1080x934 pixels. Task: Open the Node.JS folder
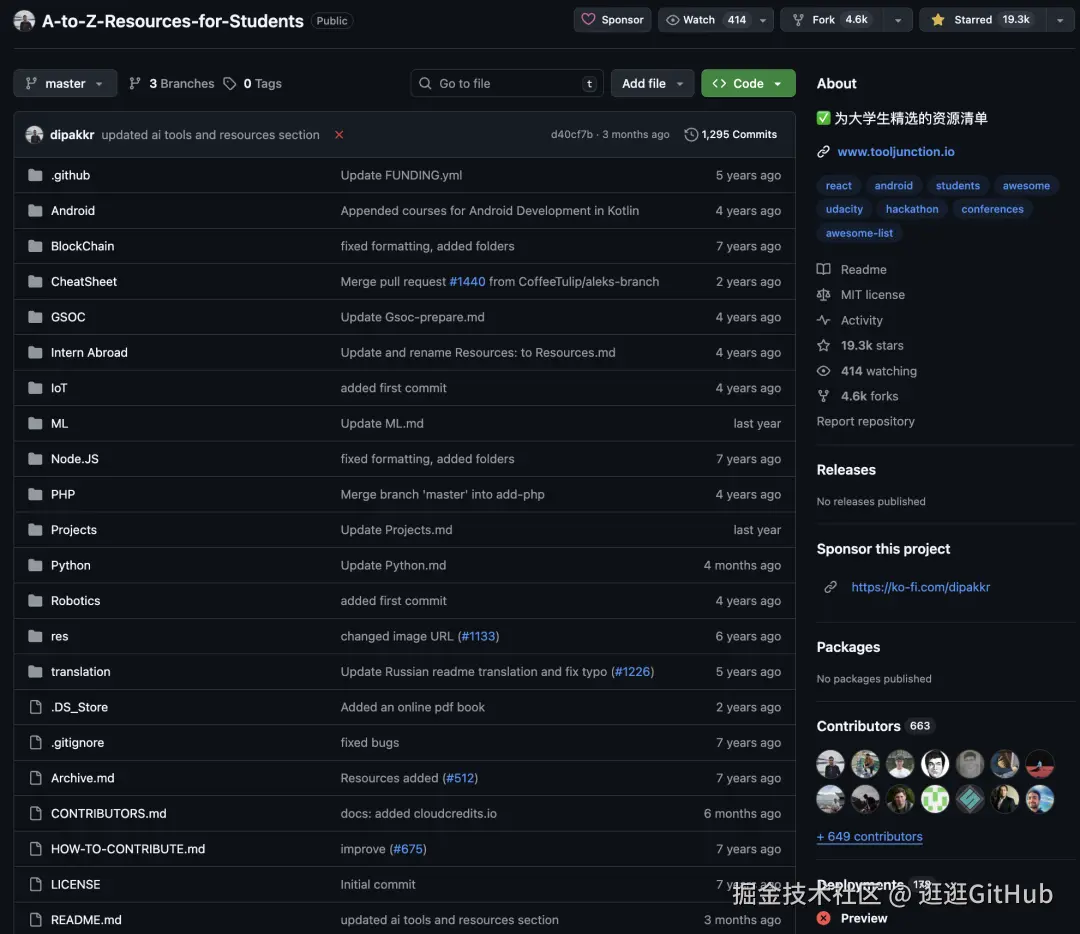point(75,459)
